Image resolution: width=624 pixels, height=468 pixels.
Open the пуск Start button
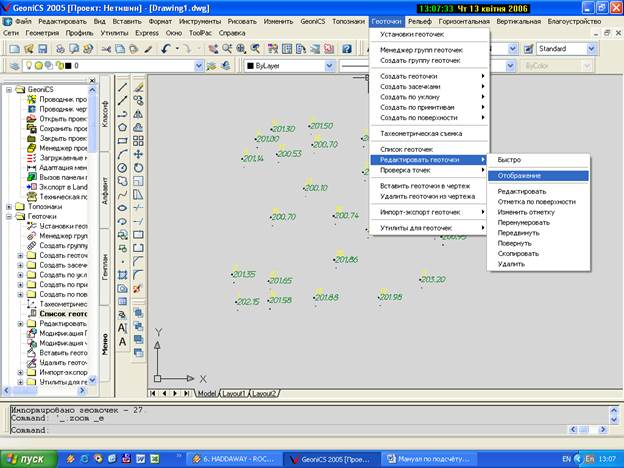[x=29, y=459]
